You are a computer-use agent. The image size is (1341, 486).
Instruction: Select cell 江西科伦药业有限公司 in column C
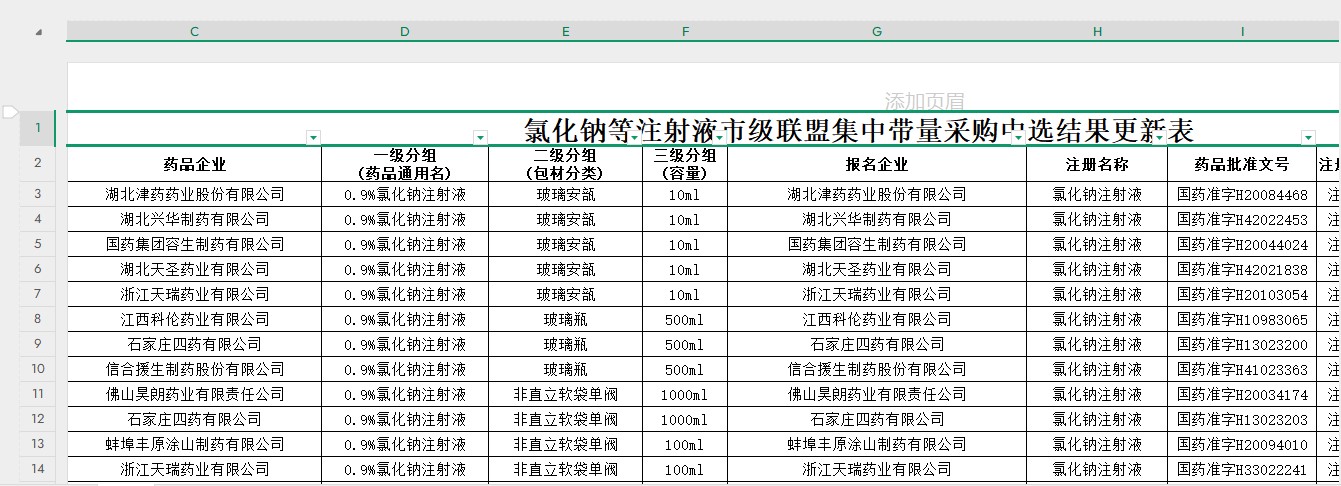click(195, 319)
